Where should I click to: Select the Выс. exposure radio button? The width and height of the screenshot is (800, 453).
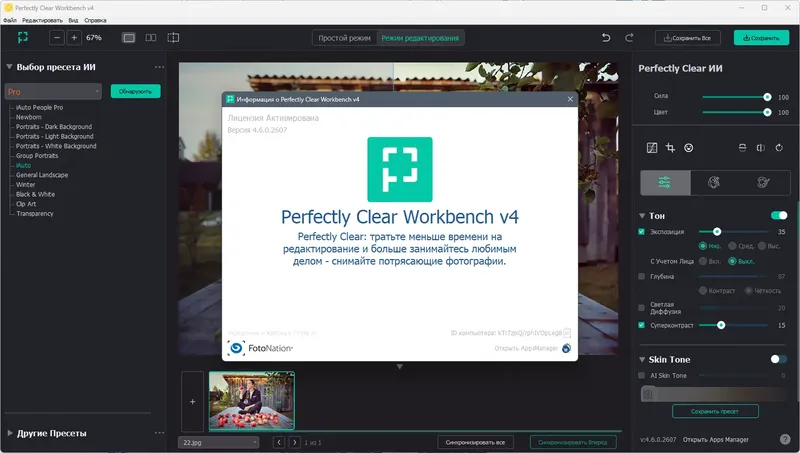tap(762, 246)
